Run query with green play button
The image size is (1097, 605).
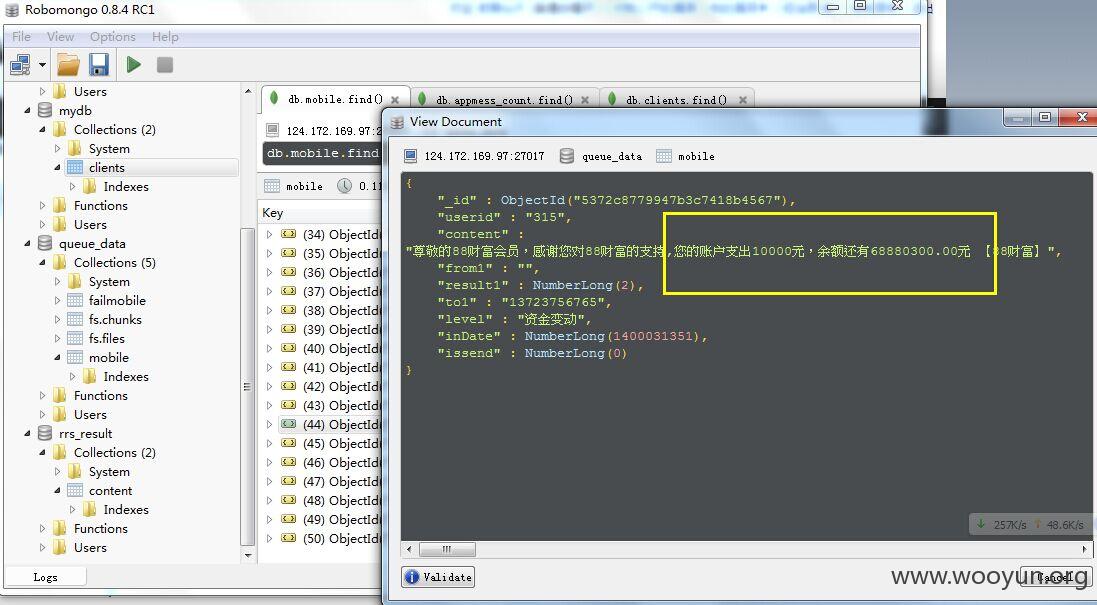pyautogui.click(x=134, y=65)
